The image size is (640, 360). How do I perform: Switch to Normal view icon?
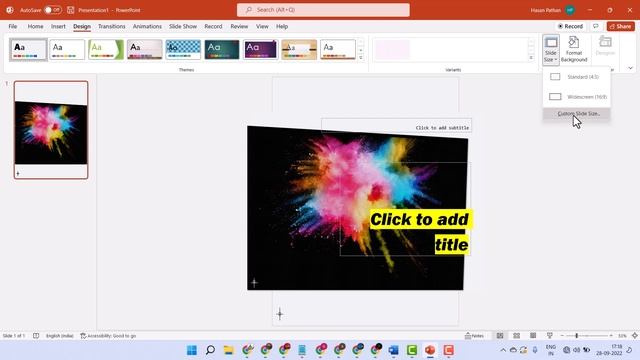click(500, 336)
